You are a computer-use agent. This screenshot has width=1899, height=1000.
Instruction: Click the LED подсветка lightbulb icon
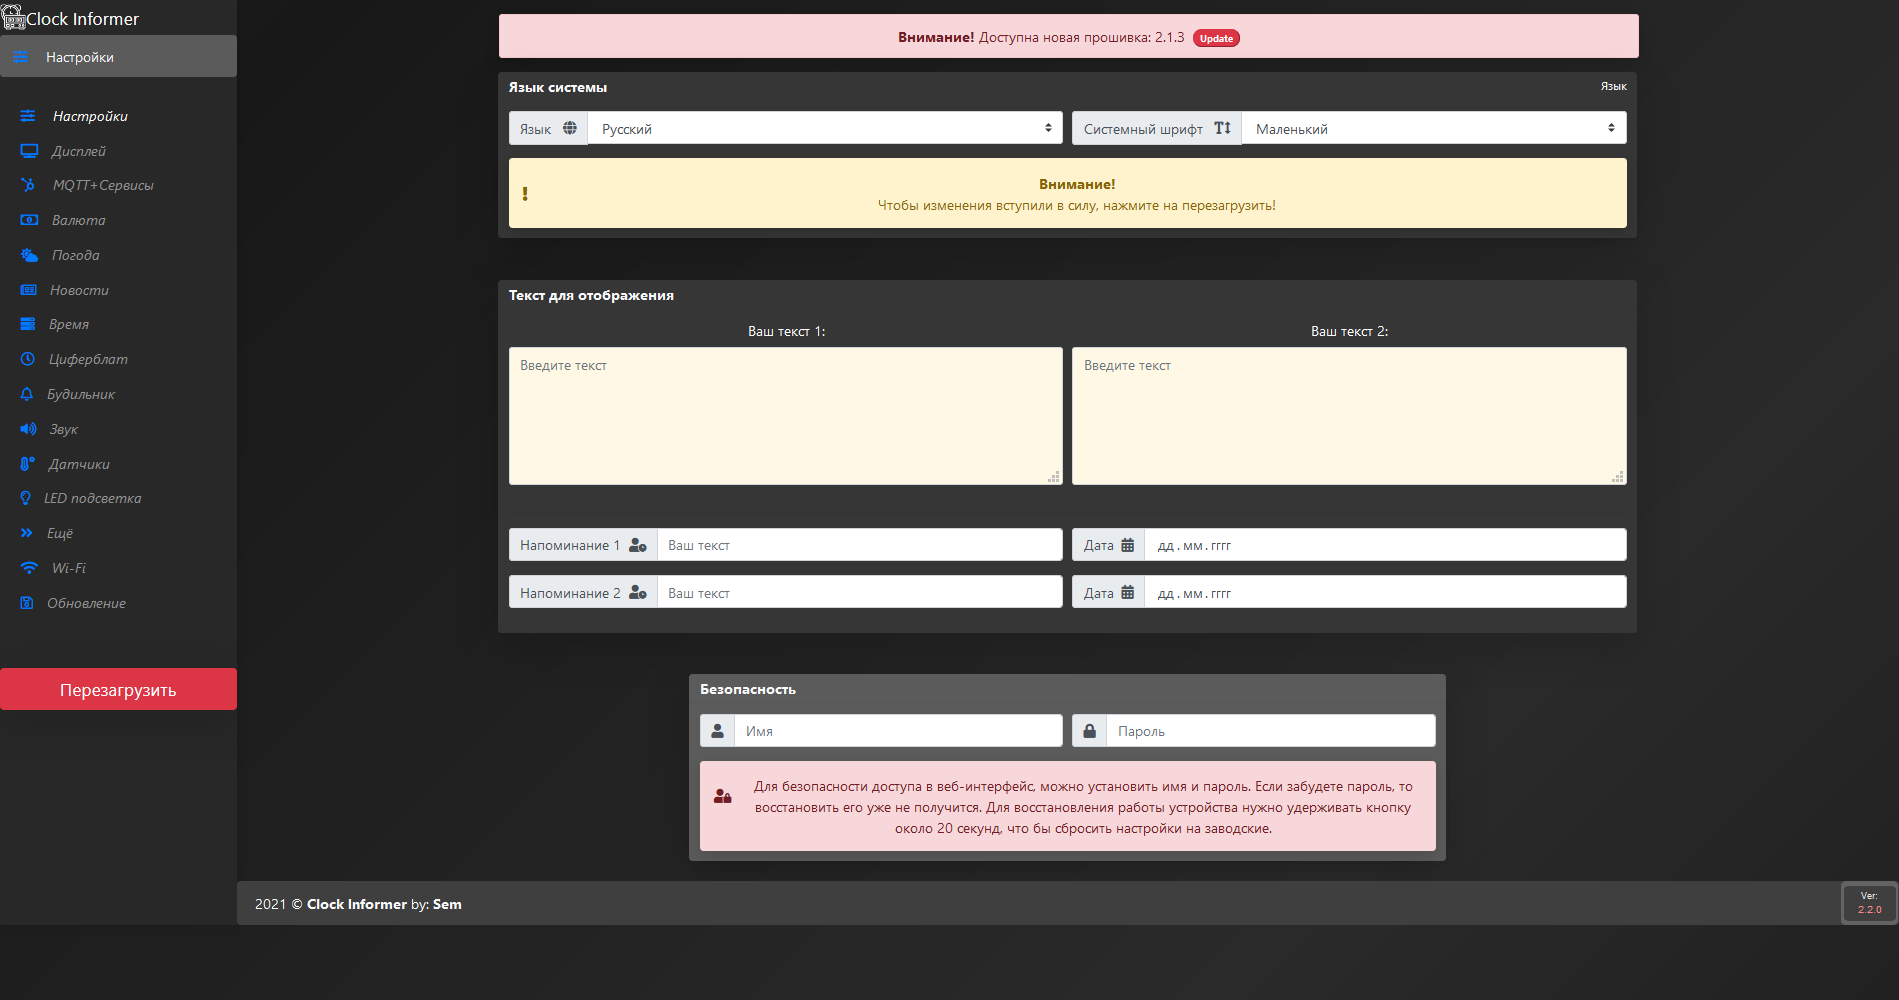pyautogui.click(x=26, y=498)
